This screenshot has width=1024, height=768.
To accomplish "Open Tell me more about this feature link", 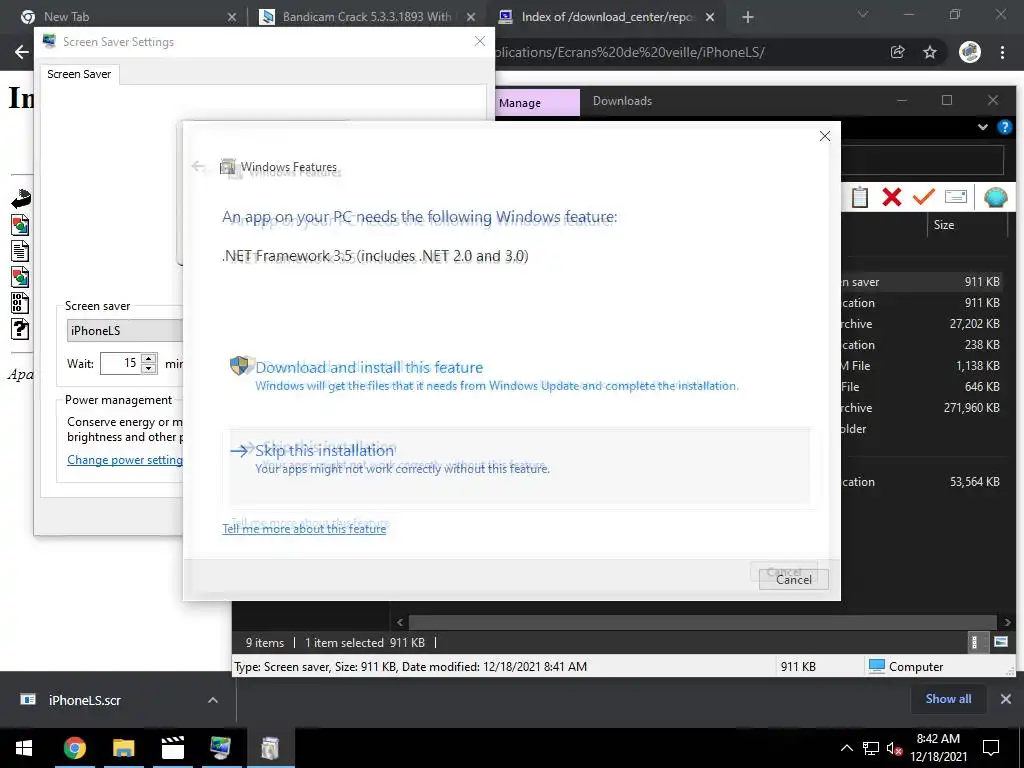I will (304, 528).
